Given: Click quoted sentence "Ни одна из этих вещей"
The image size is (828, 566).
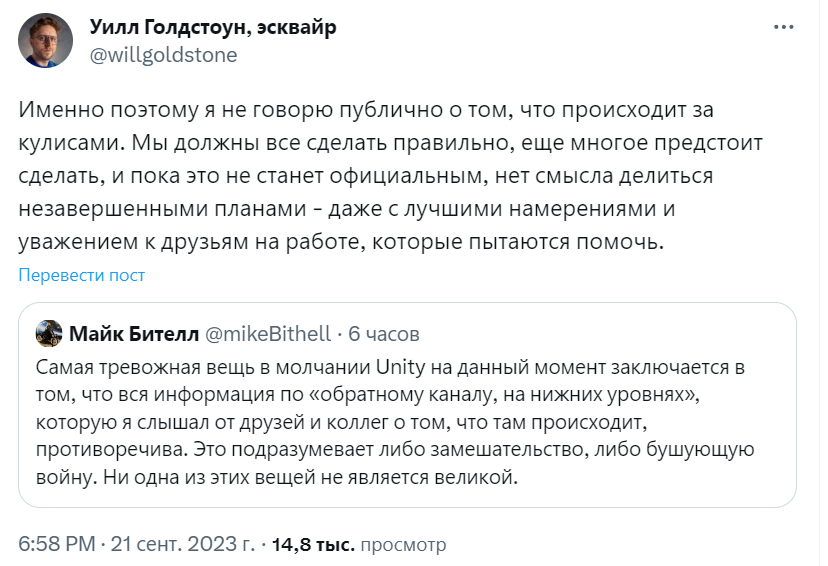Looking at the screenshot, I should tap(310, 477).
